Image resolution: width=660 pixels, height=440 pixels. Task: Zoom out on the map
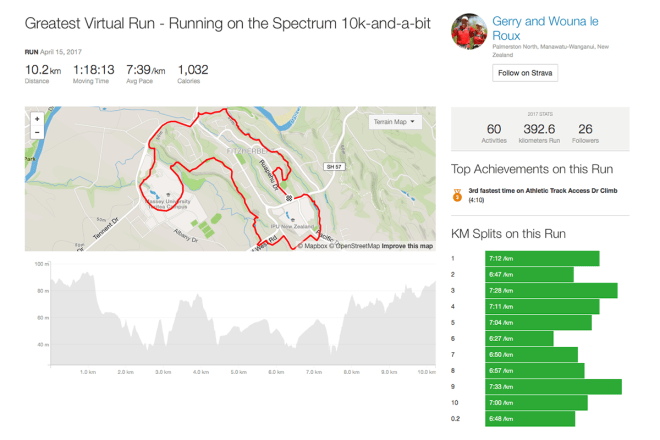(x=37, y=132)
